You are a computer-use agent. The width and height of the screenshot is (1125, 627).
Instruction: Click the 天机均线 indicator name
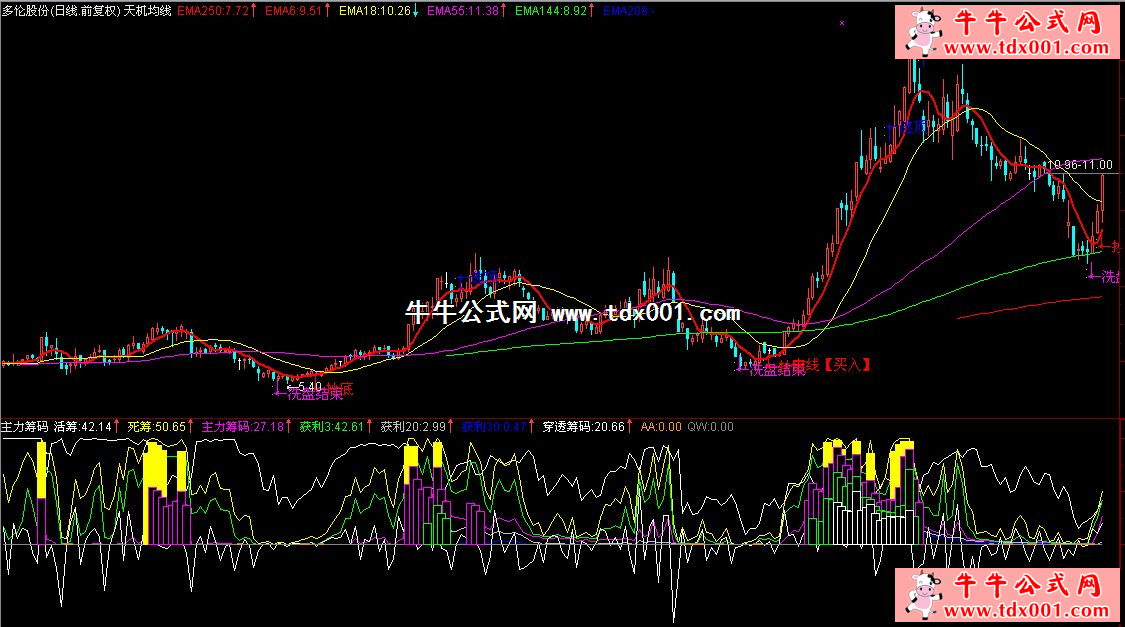tap(146, 11)
